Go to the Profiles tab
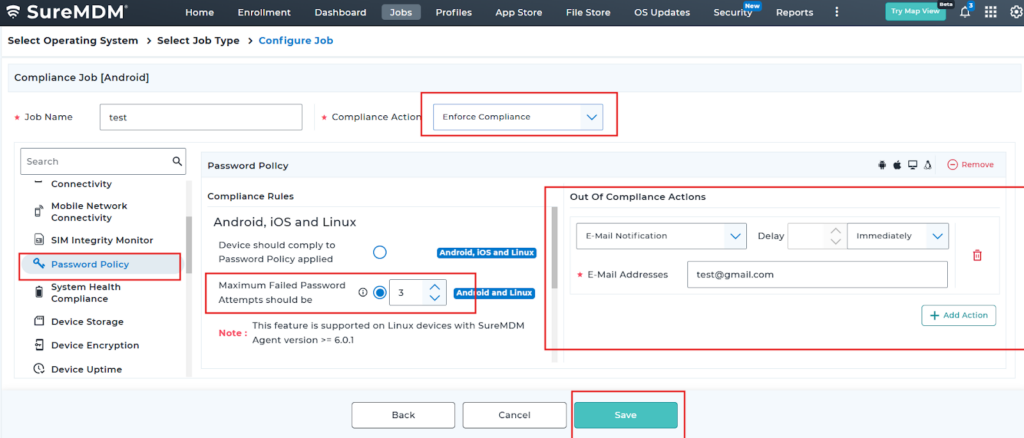The image size is (1024, 438). coord(454,12)
